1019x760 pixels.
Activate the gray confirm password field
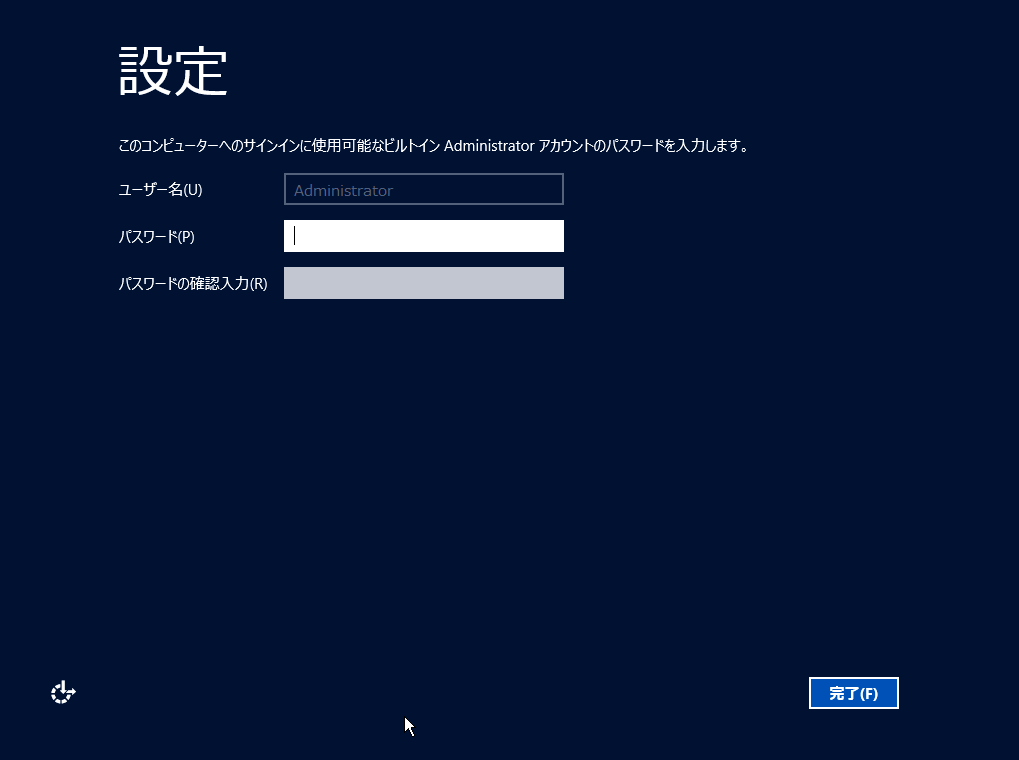pyautogui.click(x=424, y=283)
